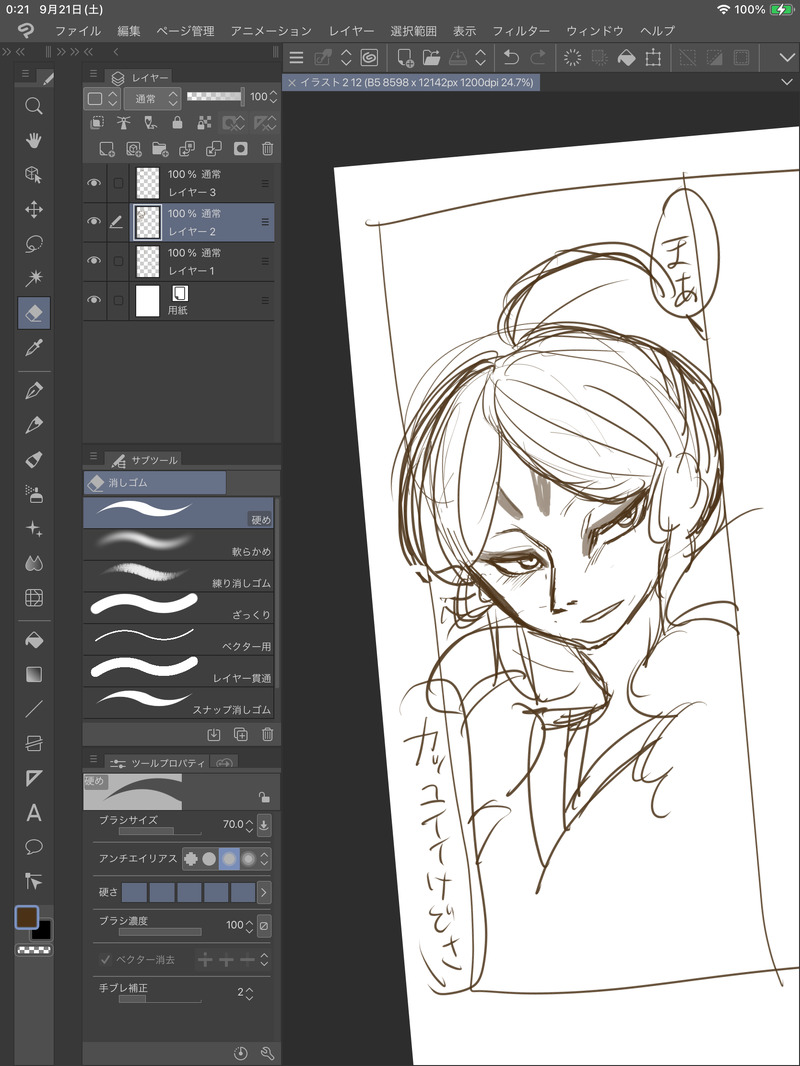Image resolution: width=800 pixels, height=1066 pixels.
Task: Select the Hand move-view tool
Action: point(33,141)
